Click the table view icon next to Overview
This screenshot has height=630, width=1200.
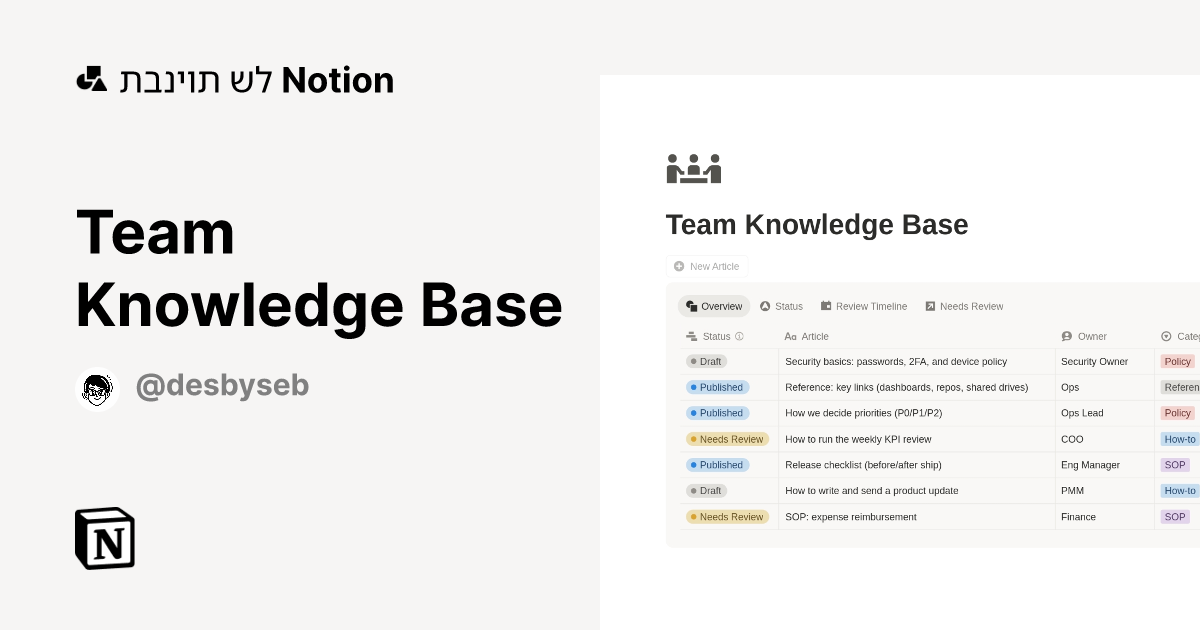tap(691, 306)
